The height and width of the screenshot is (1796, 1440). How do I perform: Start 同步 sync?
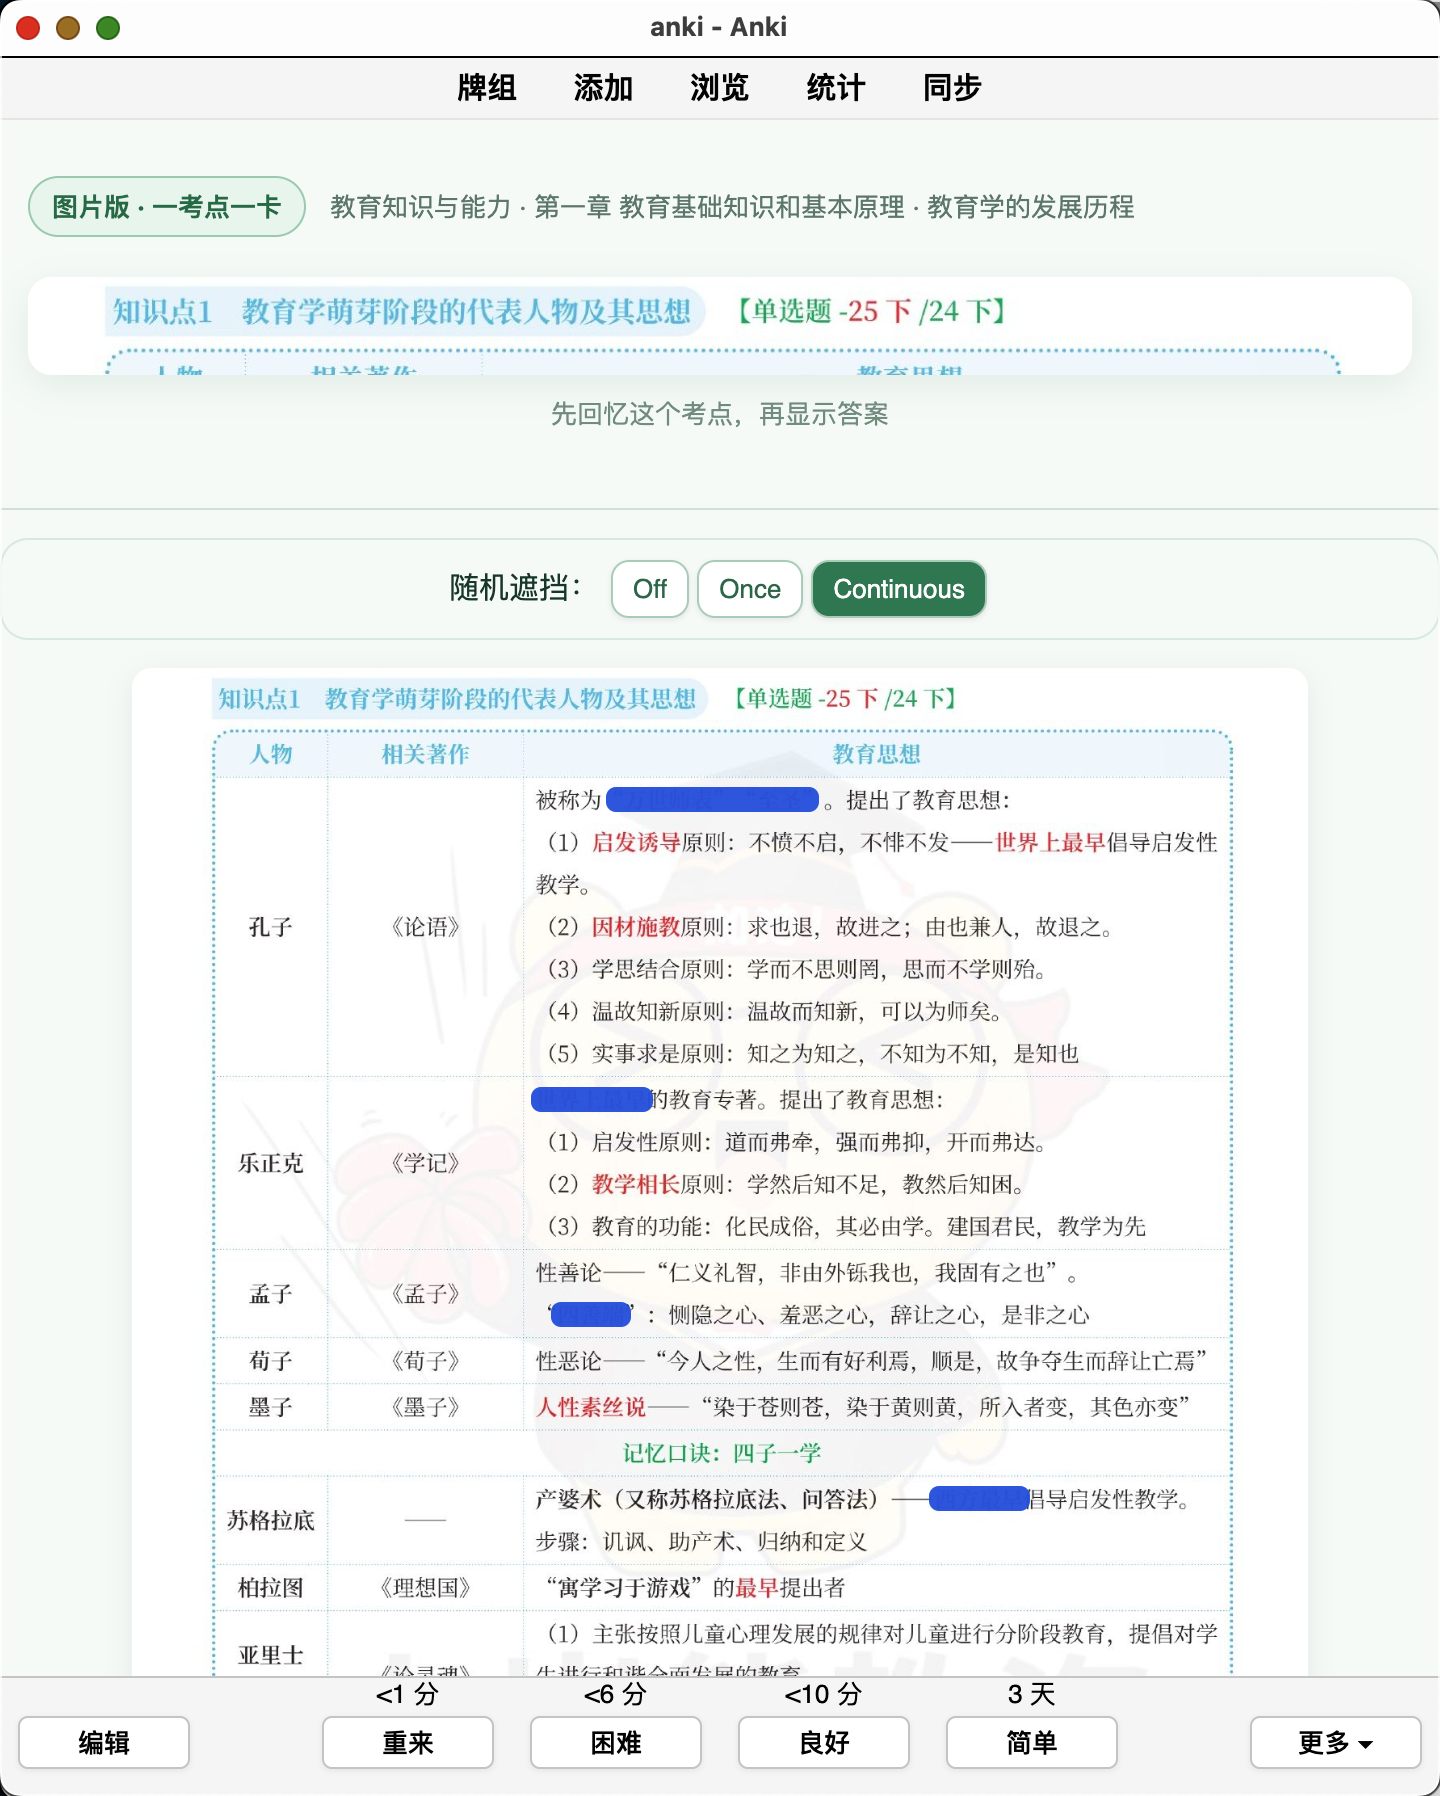(x=952, y=88)
